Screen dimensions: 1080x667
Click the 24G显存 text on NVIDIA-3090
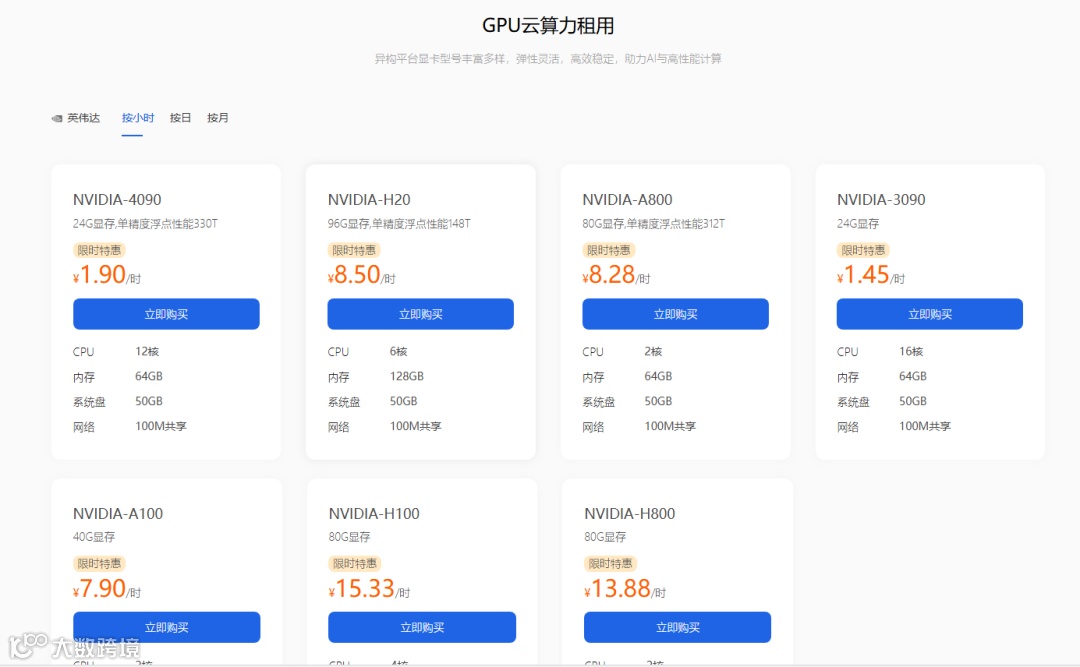[x=858, y=224]
